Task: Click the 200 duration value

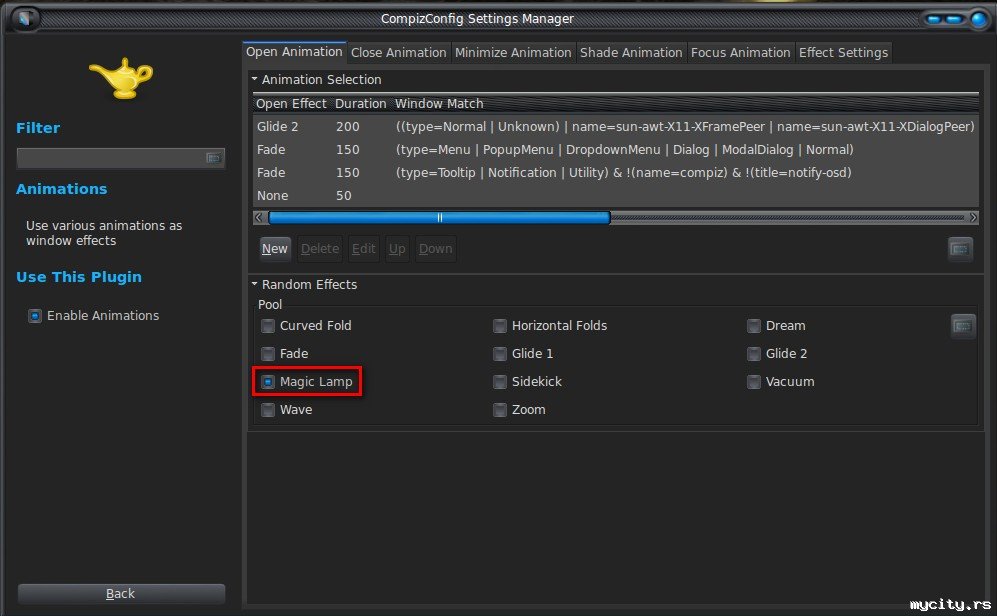Action: click(348, 127)
